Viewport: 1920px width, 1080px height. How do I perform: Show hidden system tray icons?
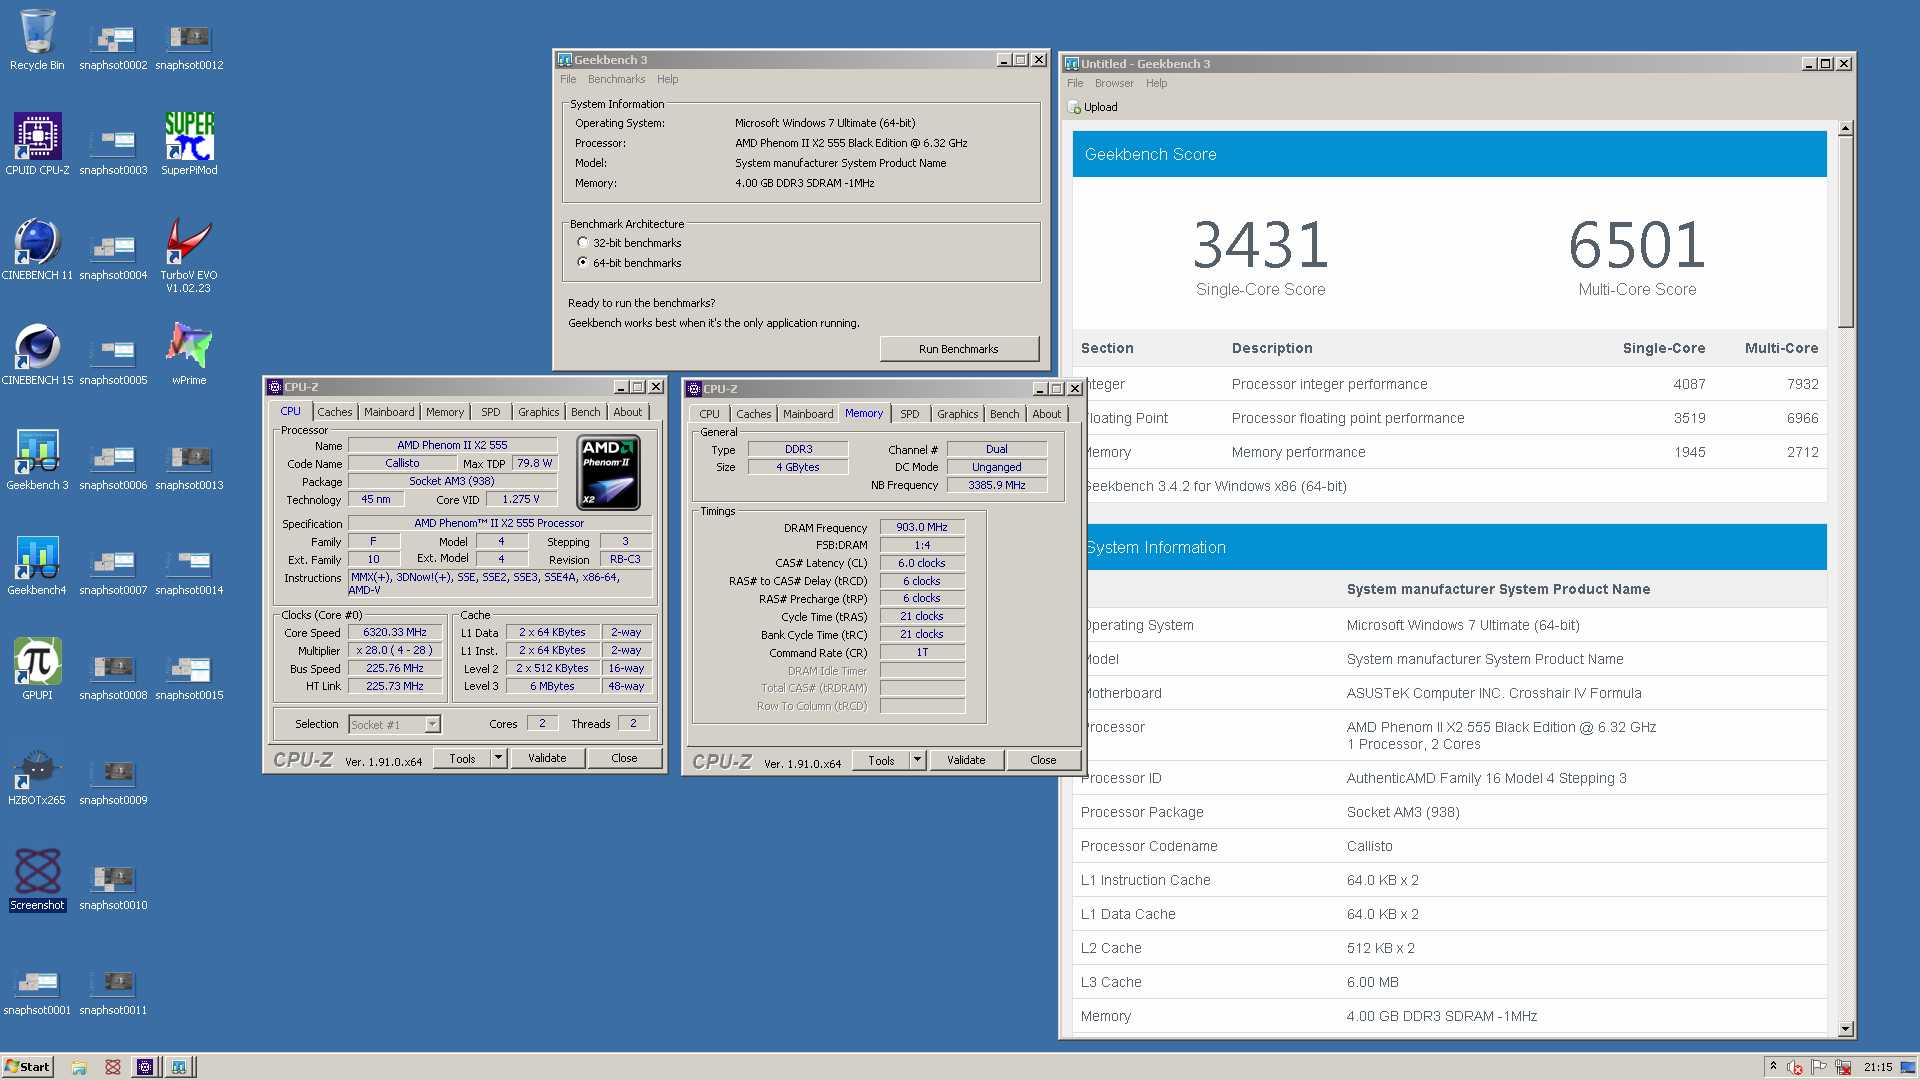tap(1773, 1067)
